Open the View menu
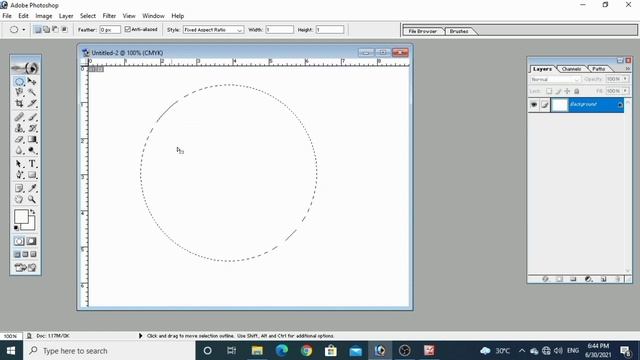Viewport: 640px width, 360px height. click(129, 16)
